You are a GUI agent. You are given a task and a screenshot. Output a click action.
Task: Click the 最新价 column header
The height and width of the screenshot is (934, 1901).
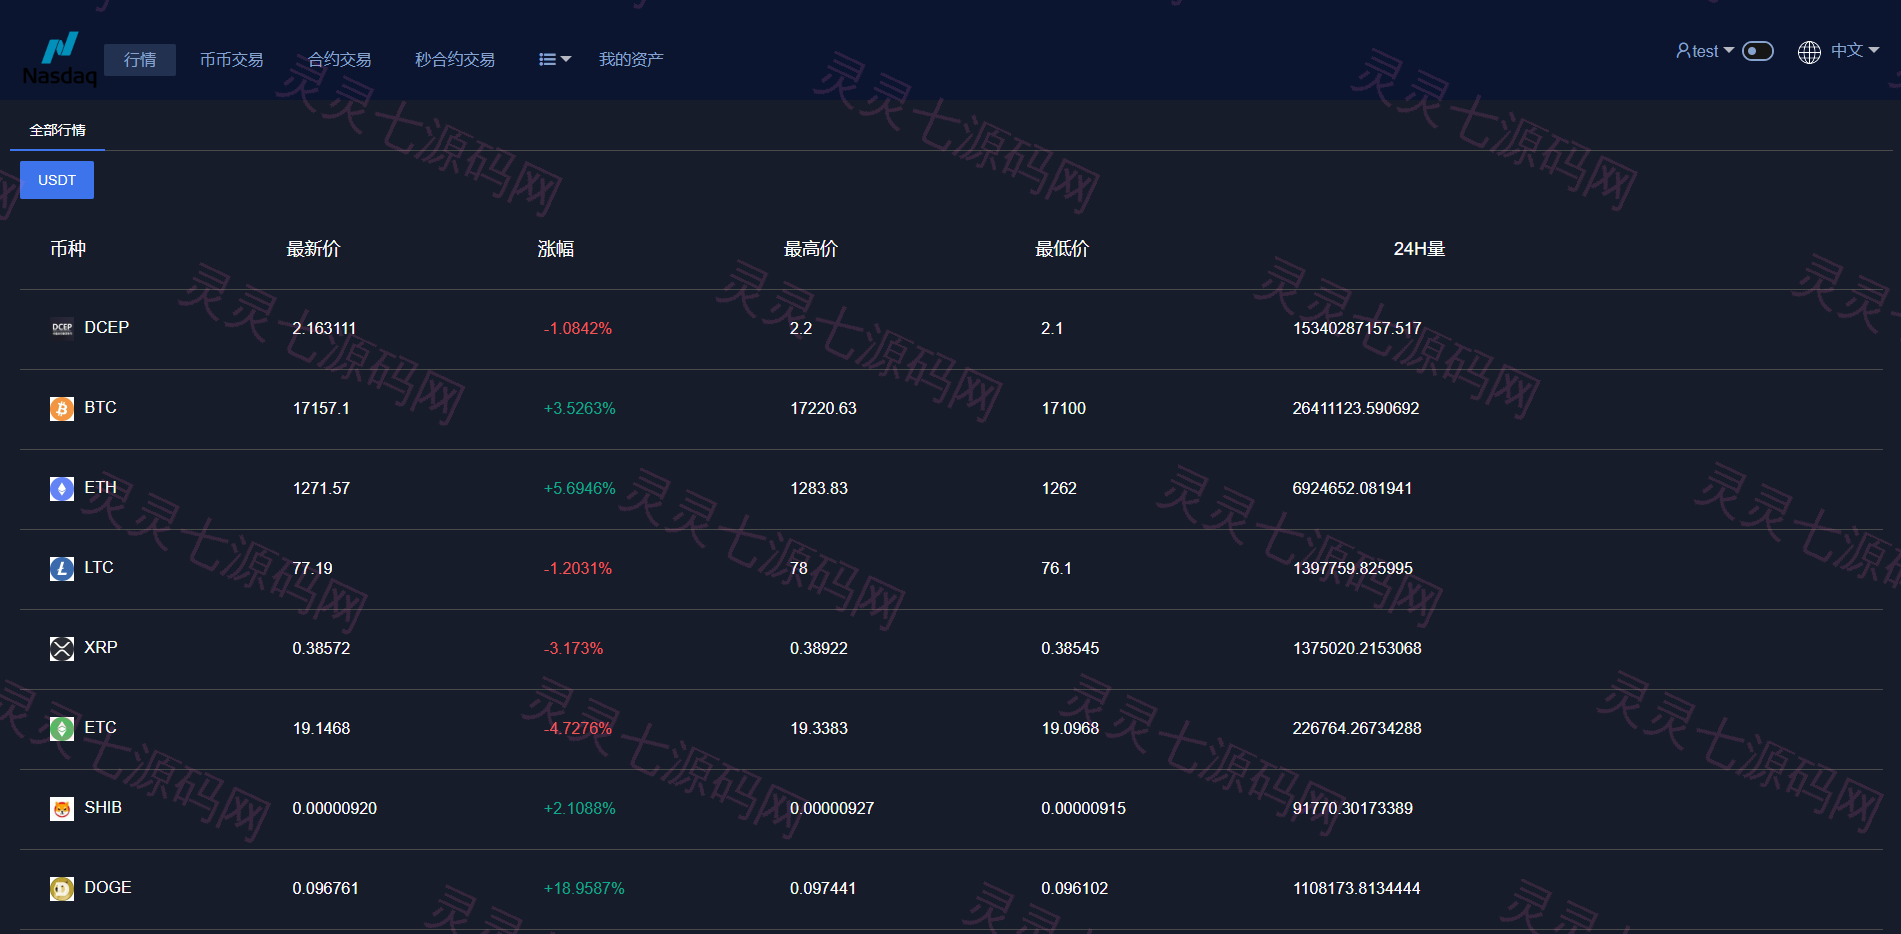314,249
